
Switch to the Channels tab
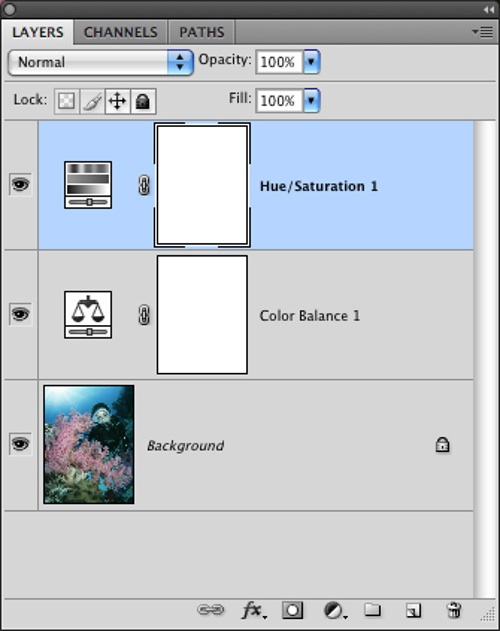point(120,32)
